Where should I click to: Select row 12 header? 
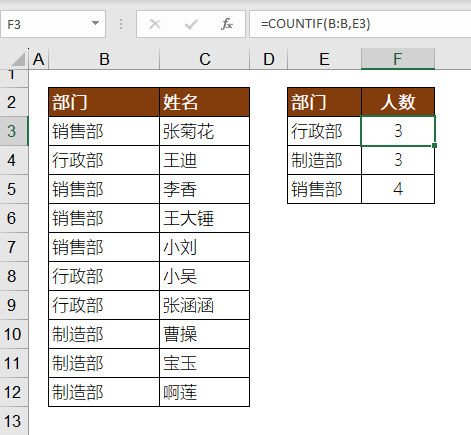(x=14, y=392)
